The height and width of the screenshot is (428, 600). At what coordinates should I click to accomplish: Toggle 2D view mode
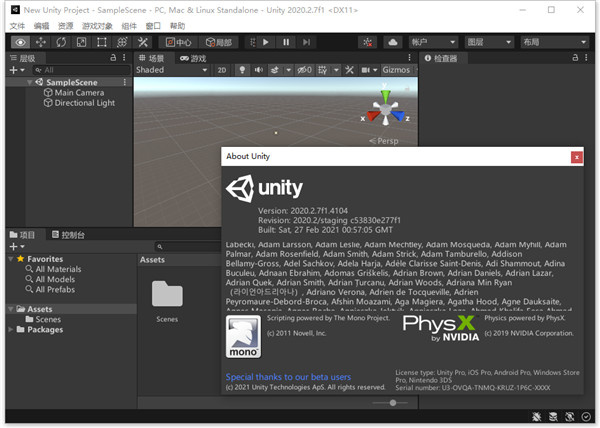(x=222, y=70)
